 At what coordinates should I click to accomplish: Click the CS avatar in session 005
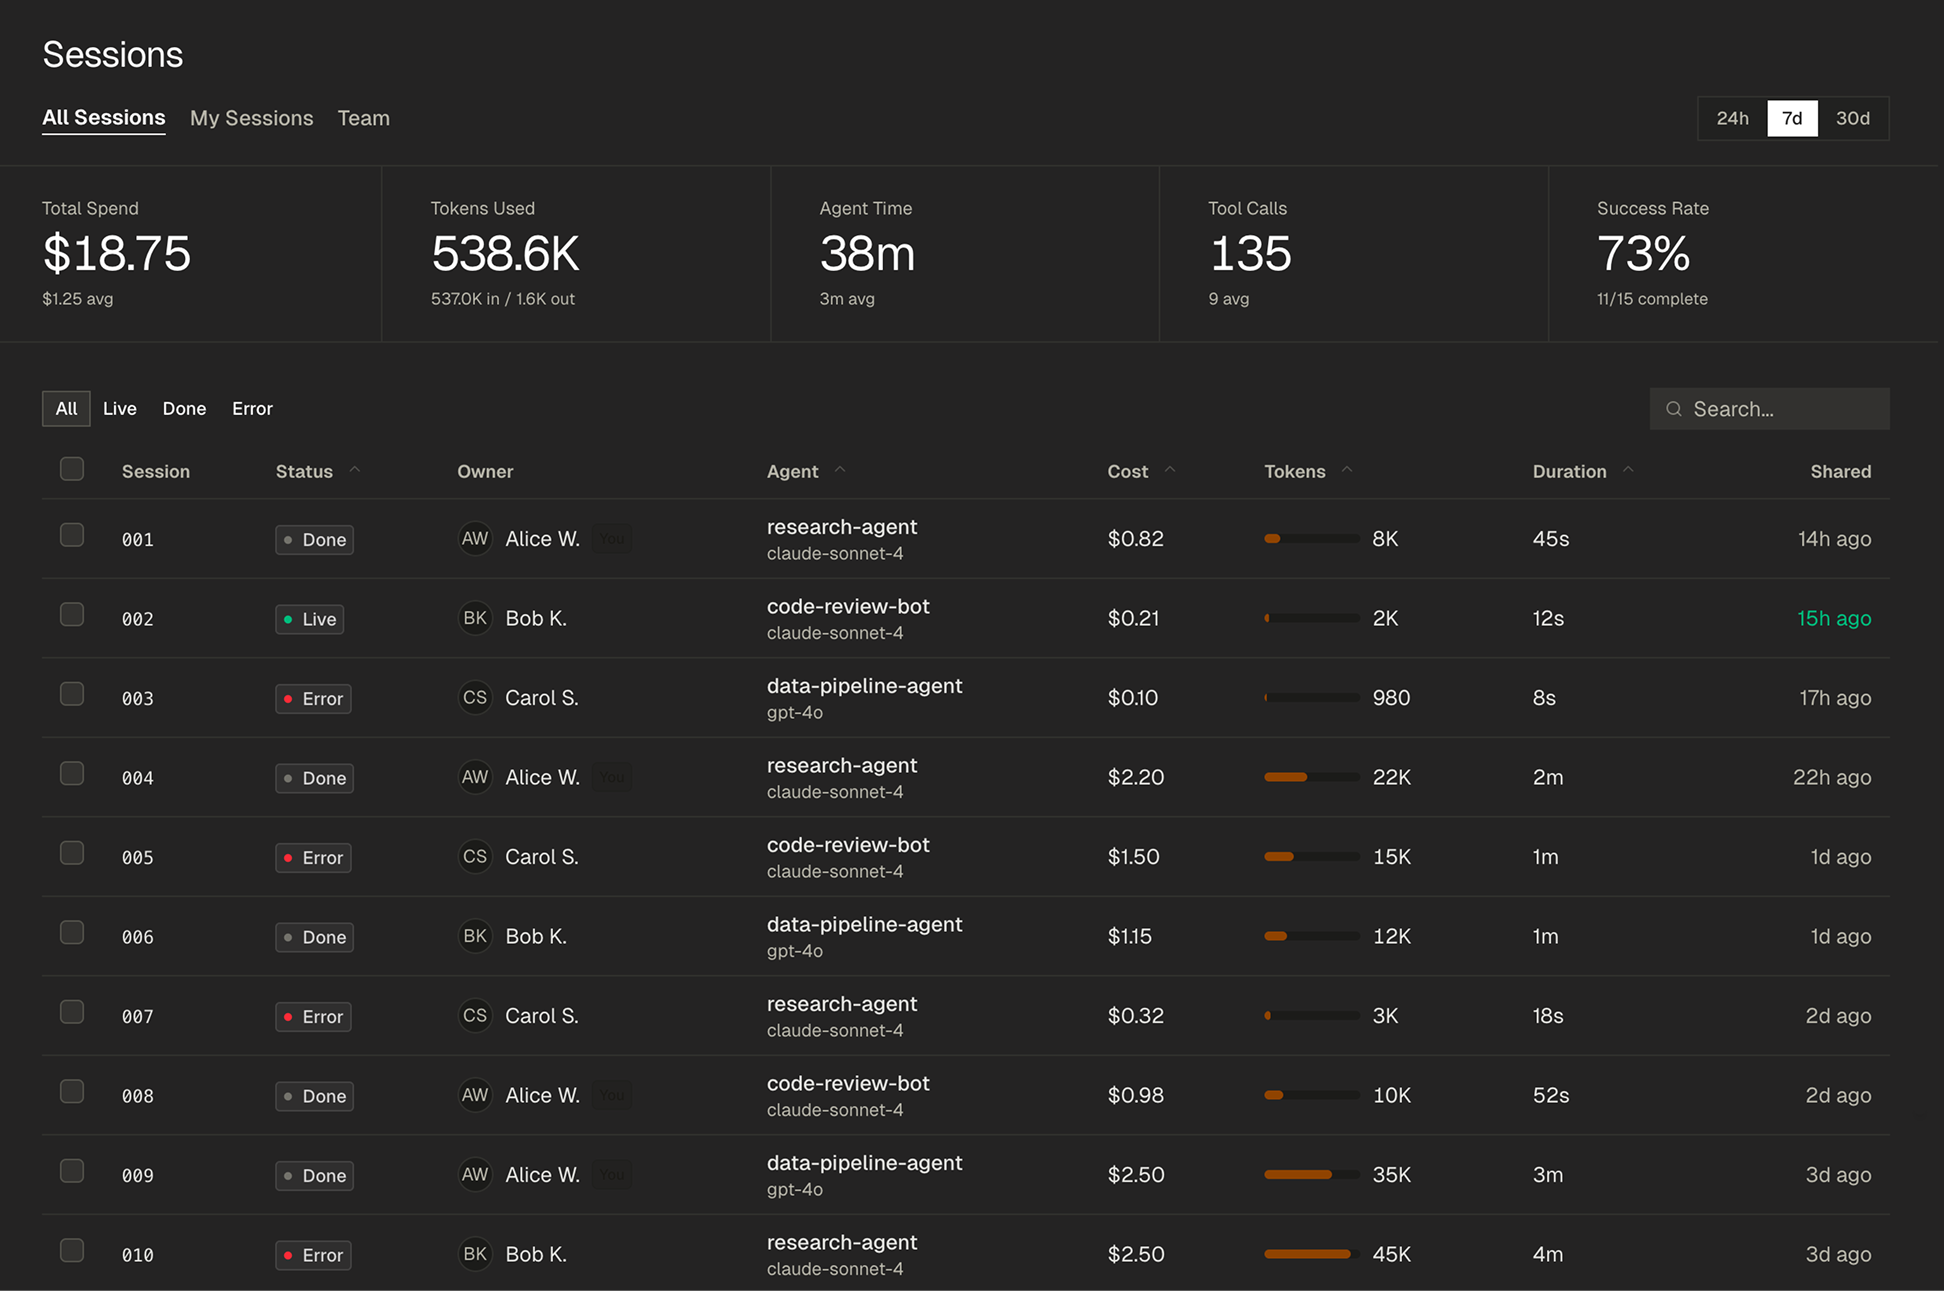tap(475, 857)
